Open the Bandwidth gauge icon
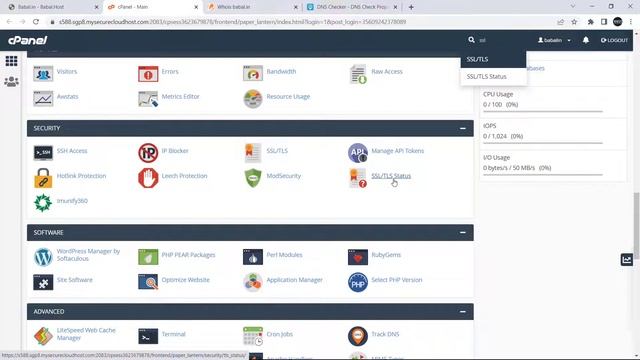Screen dimensions: 640x360 coord(253,74)
